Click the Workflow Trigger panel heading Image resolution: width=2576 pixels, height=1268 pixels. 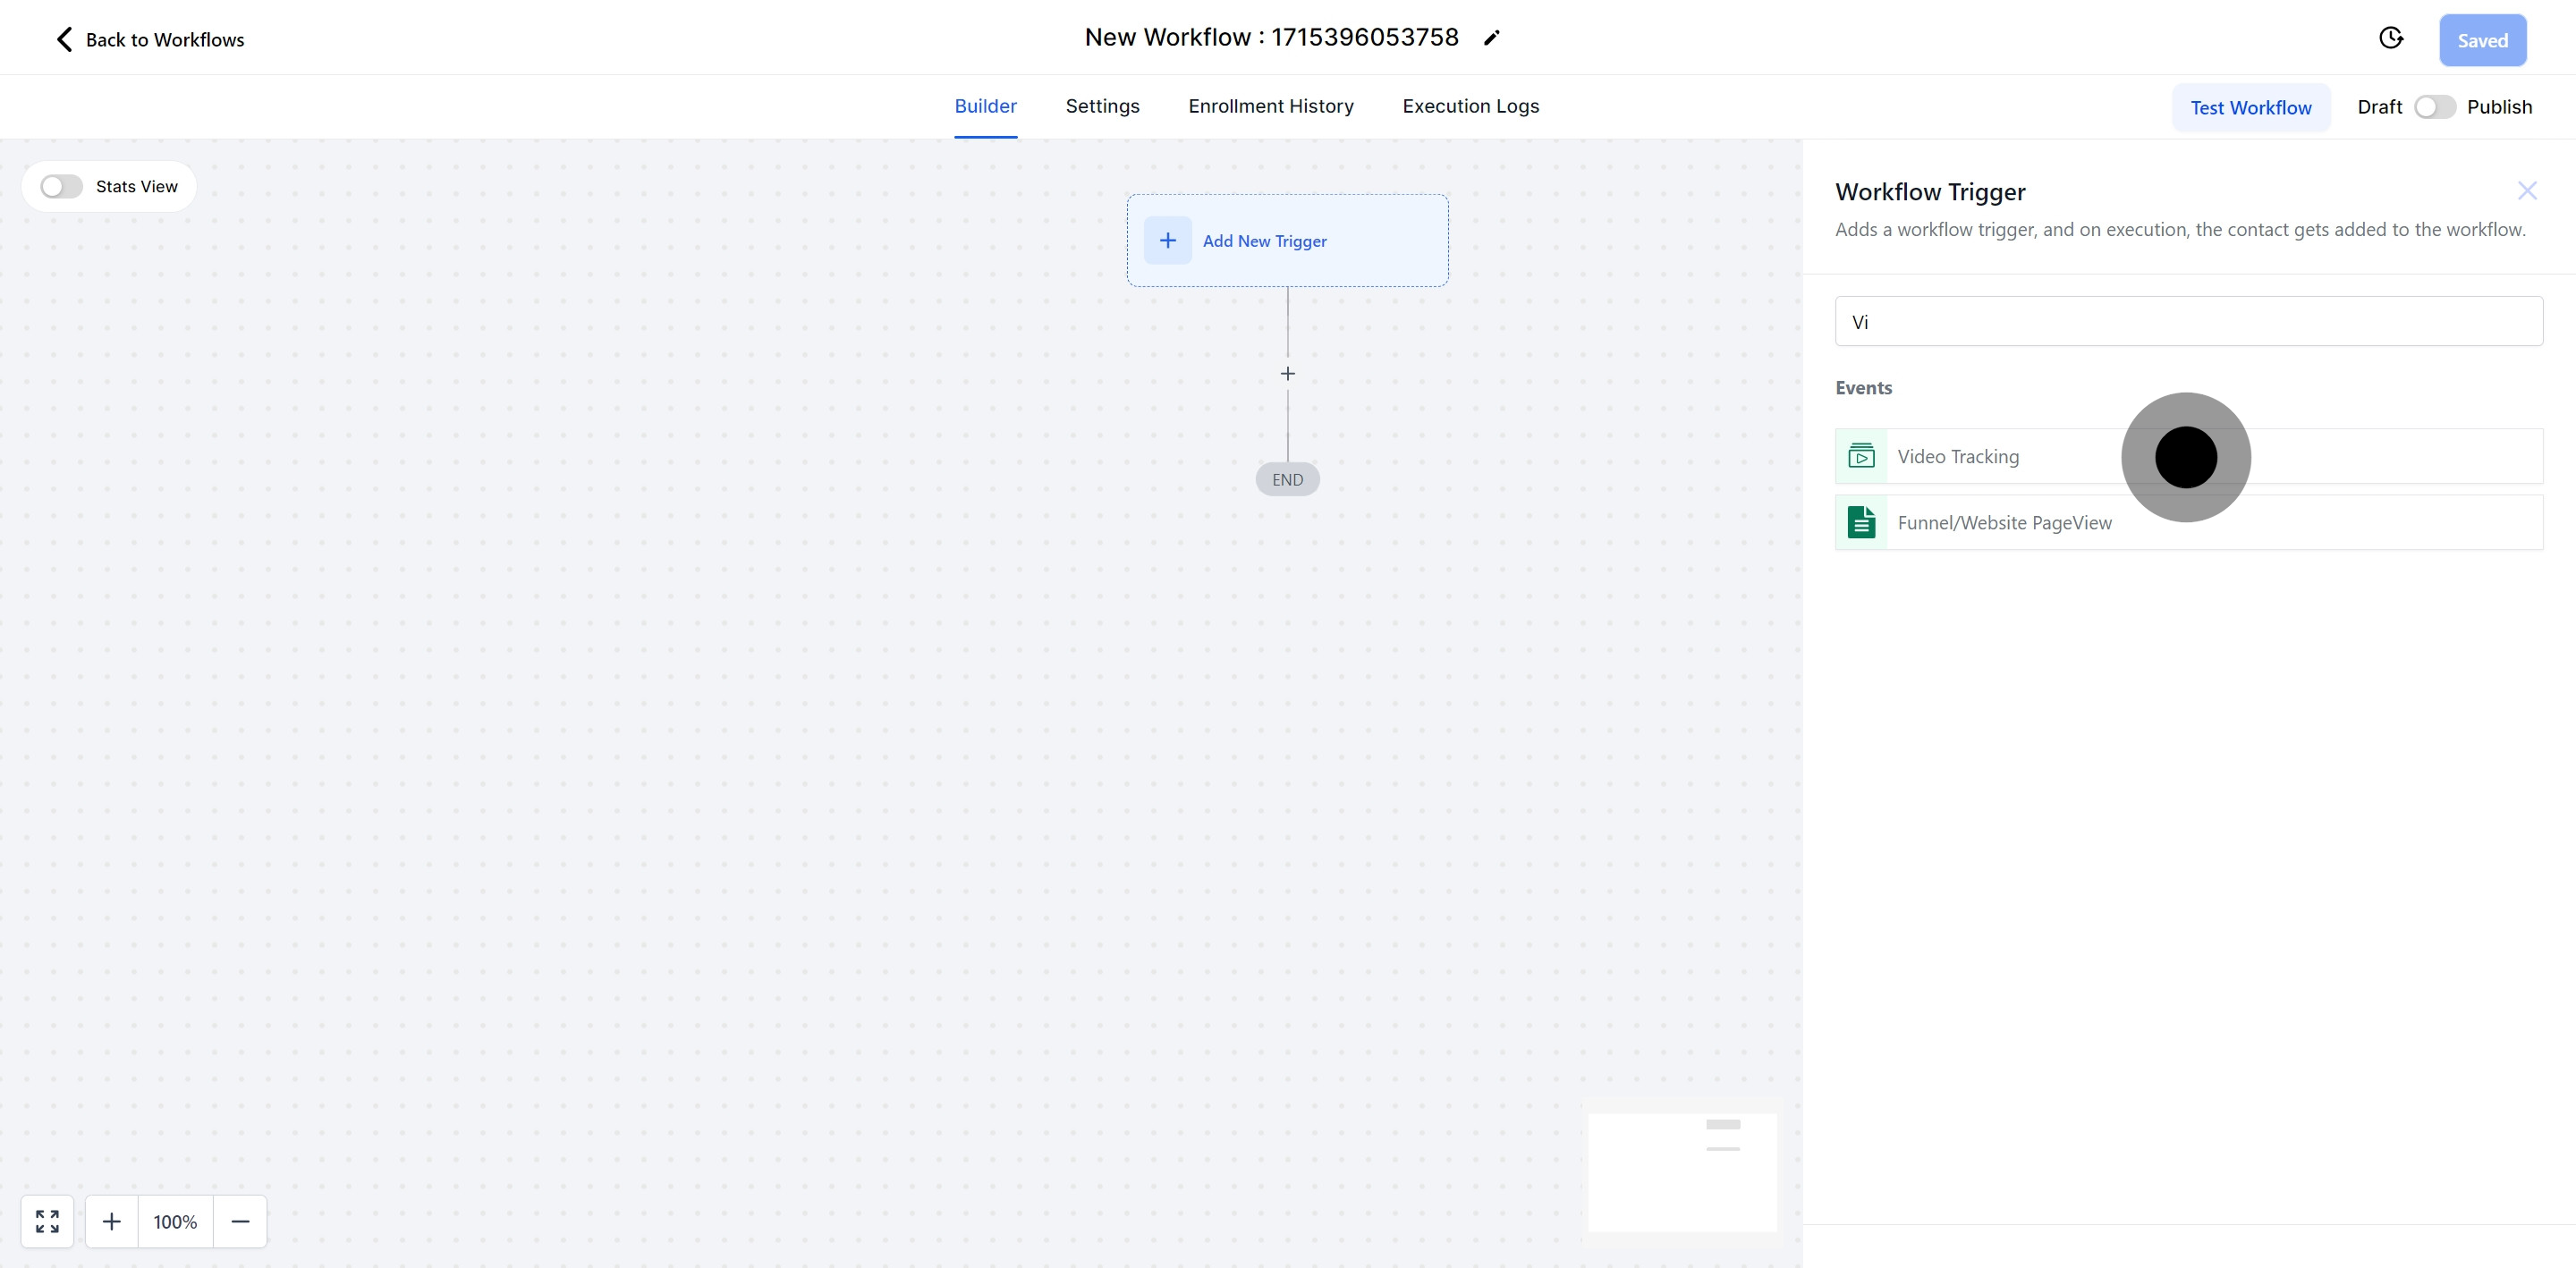[x=1930, y=191]
